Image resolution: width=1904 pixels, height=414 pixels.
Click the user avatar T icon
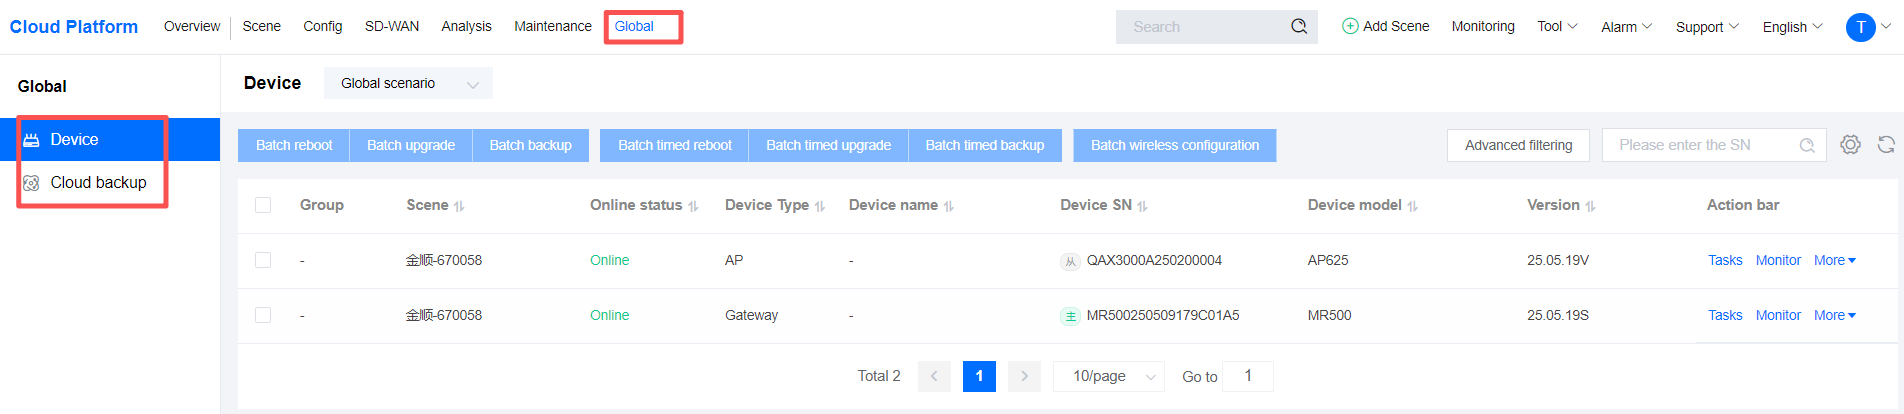pos(1860,27)
